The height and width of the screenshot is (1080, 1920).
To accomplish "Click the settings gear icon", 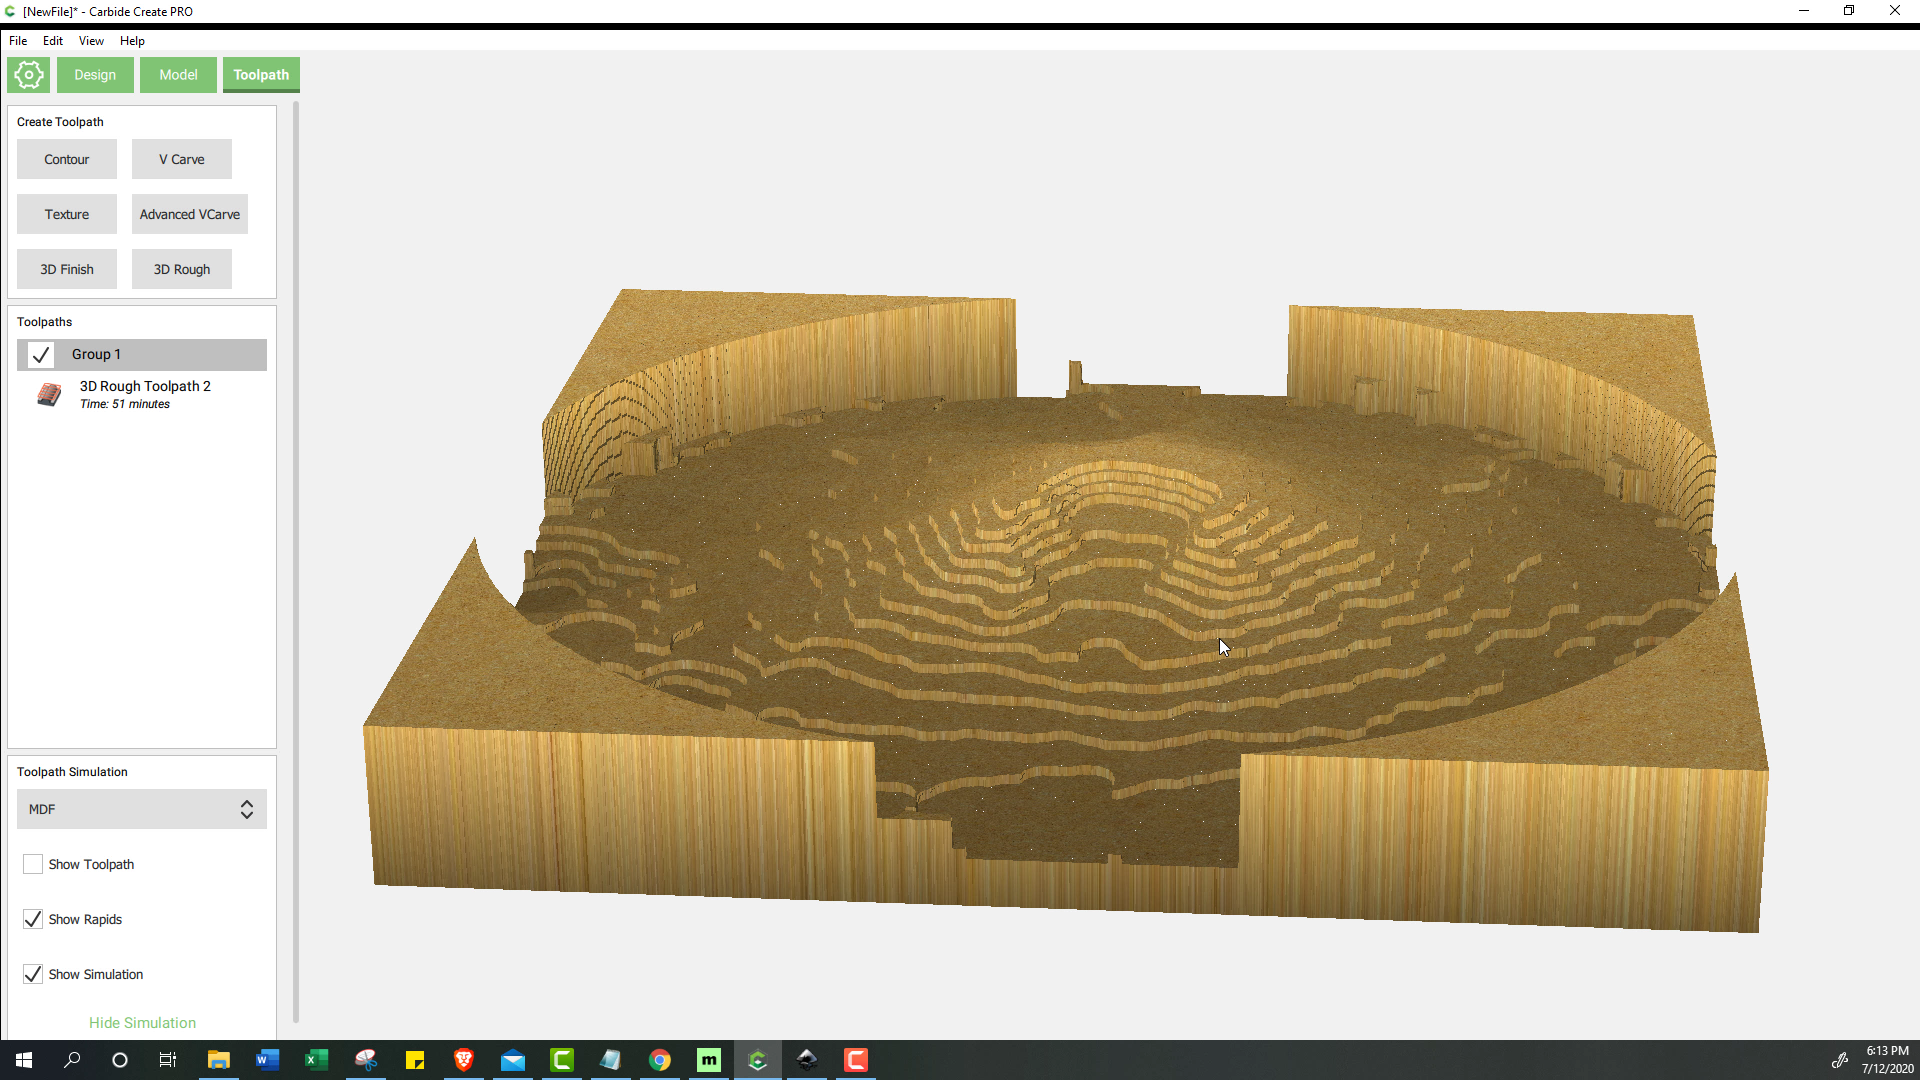I will coord(29,74).
